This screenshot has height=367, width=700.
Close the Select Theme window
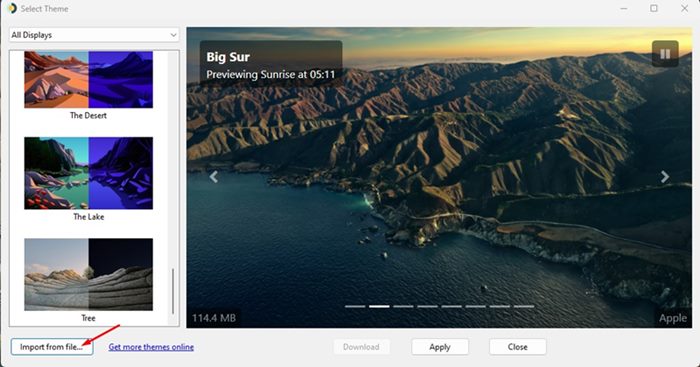tap(684, 8)
